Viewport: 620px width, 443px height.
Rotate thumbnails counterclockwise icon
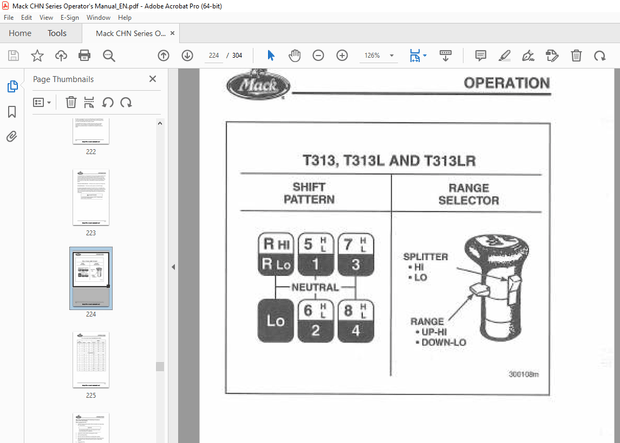pos(108,102)
